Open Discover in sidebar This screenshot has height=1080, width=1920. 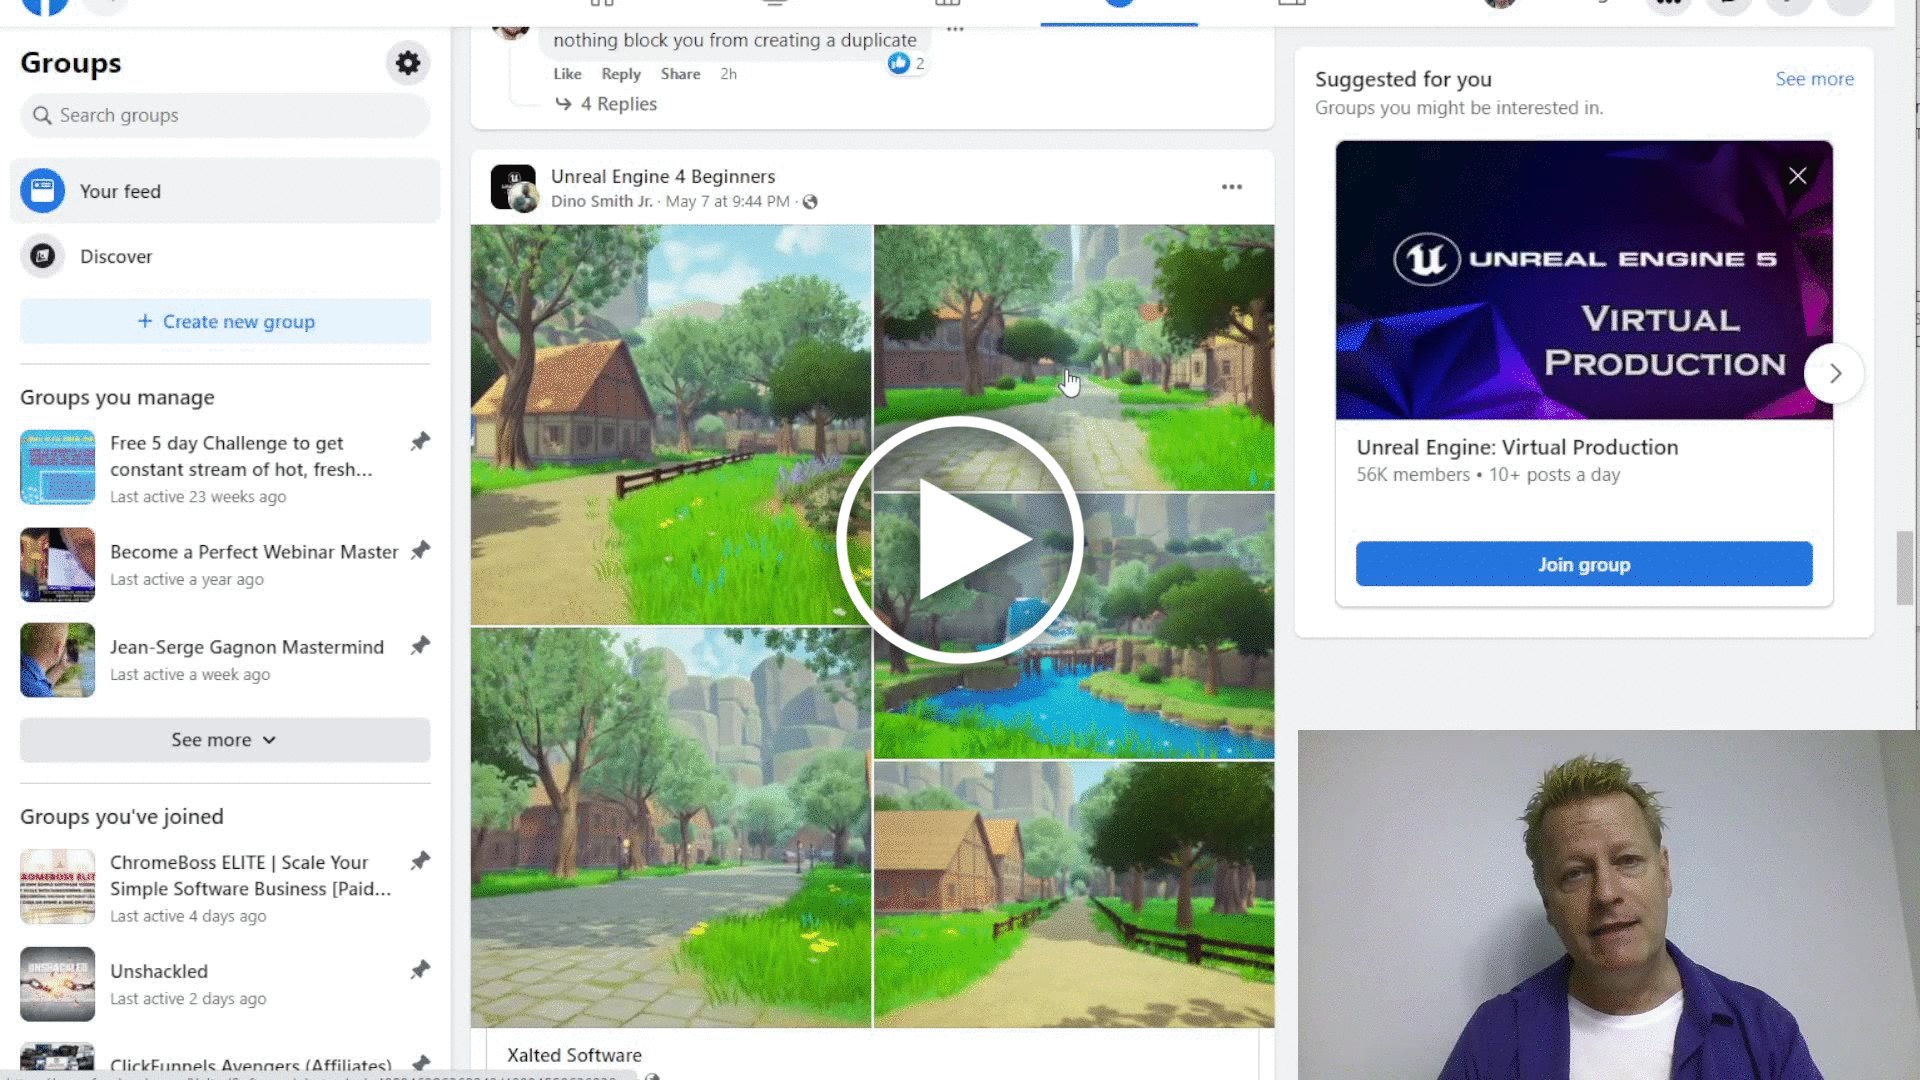point(225,256)
